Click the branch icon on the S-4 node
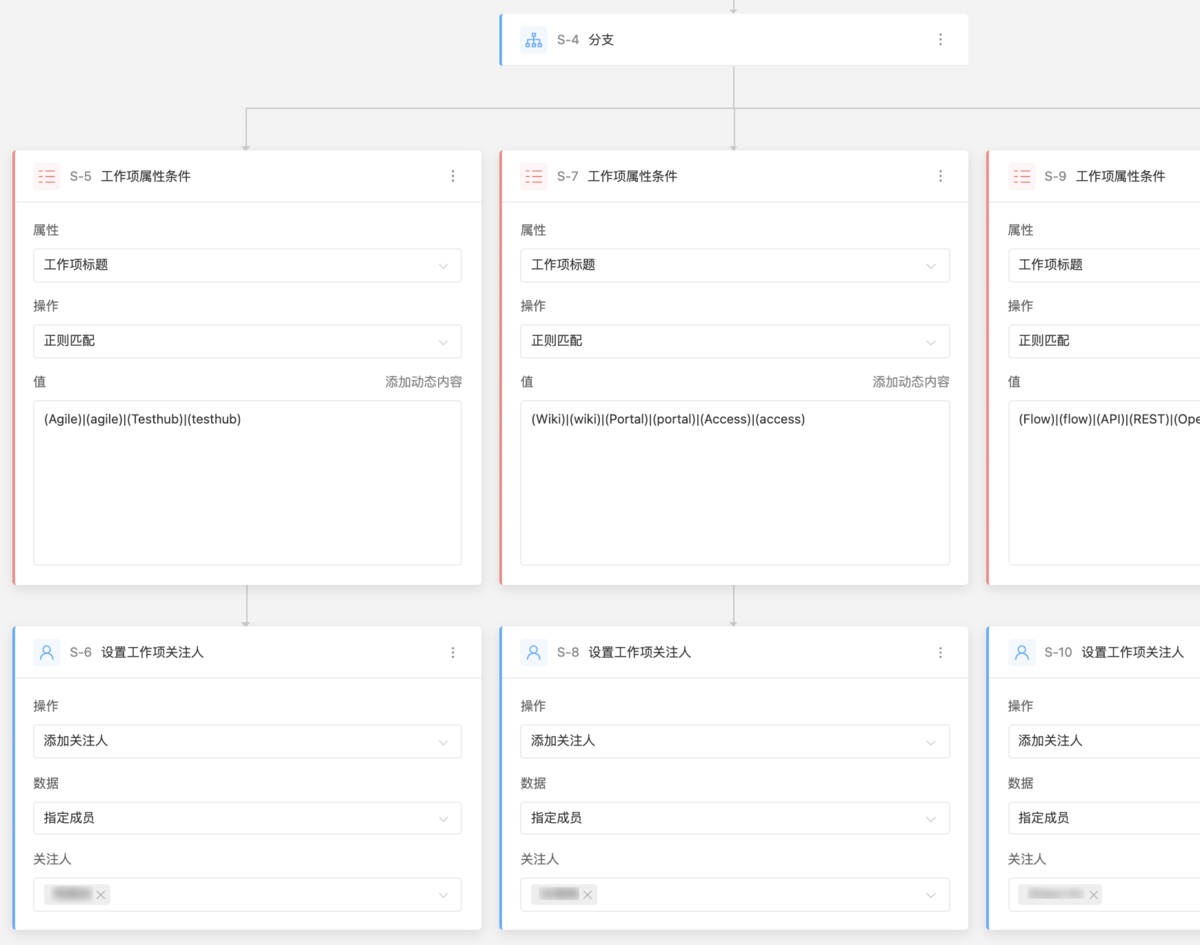The height and width of the screenshot is (945, 1200). pyautogui.click(x=533, y=40)
